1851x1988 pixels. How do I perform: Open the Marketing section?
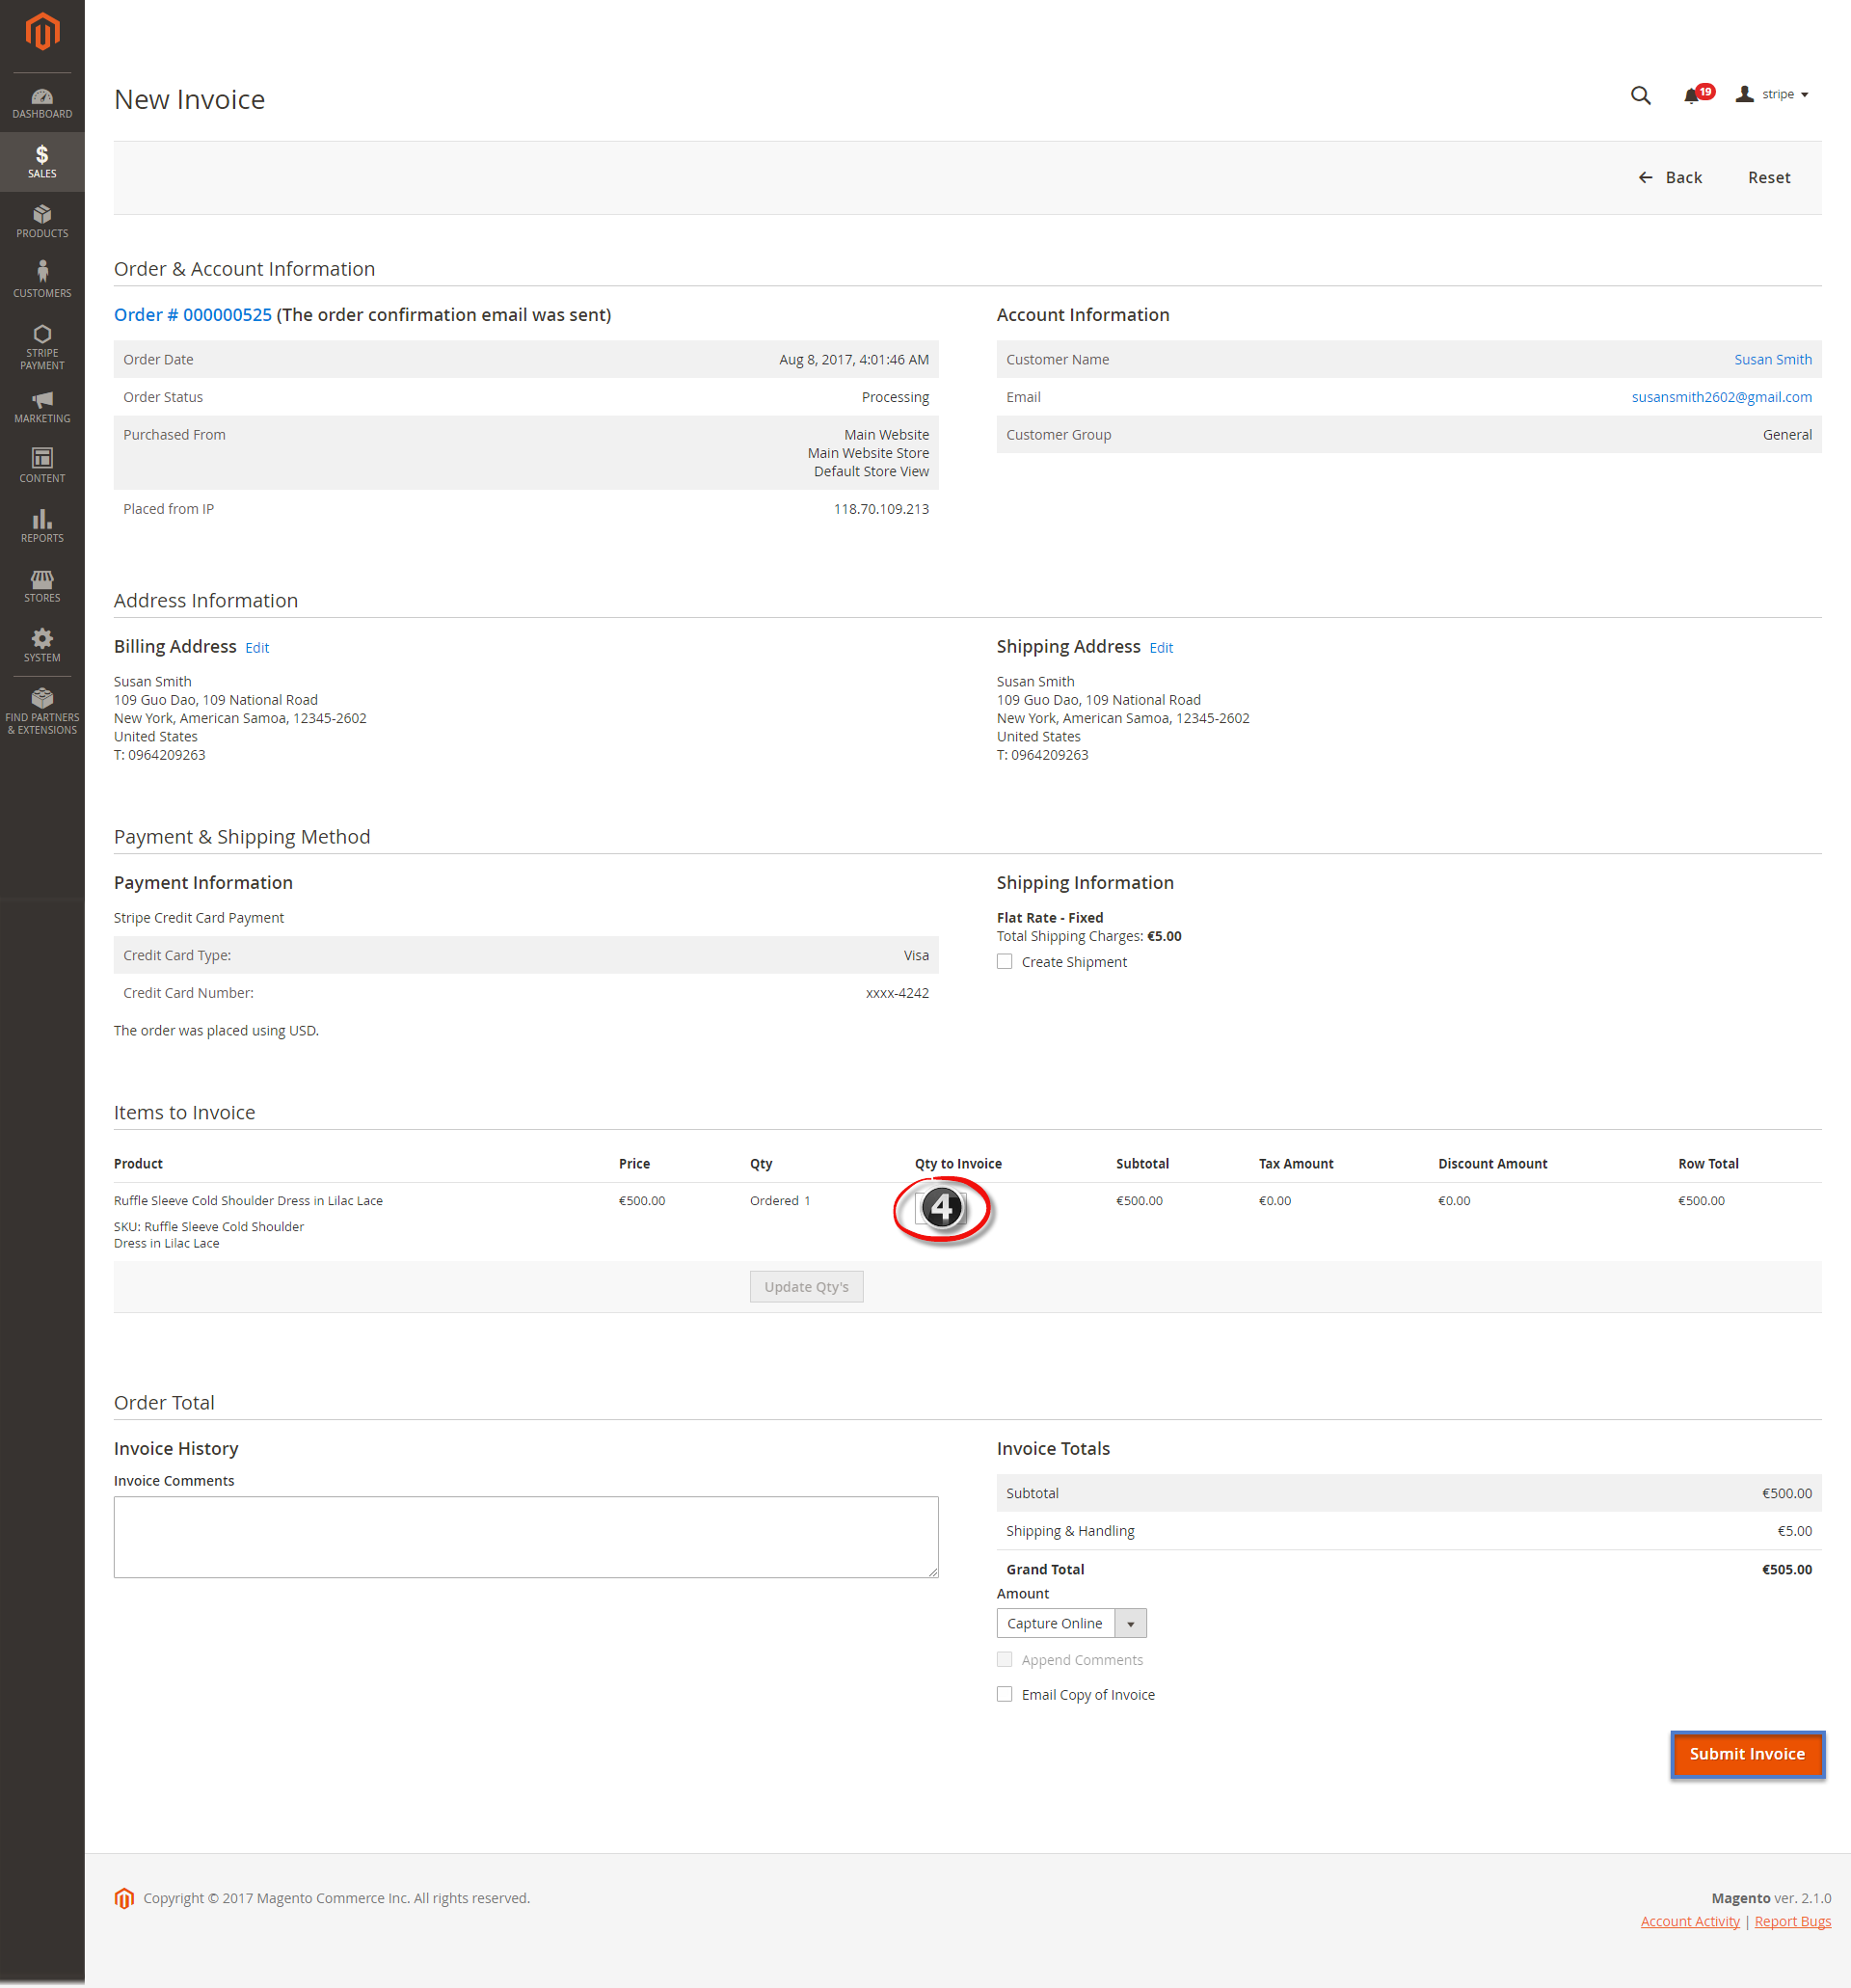point(41,406)
